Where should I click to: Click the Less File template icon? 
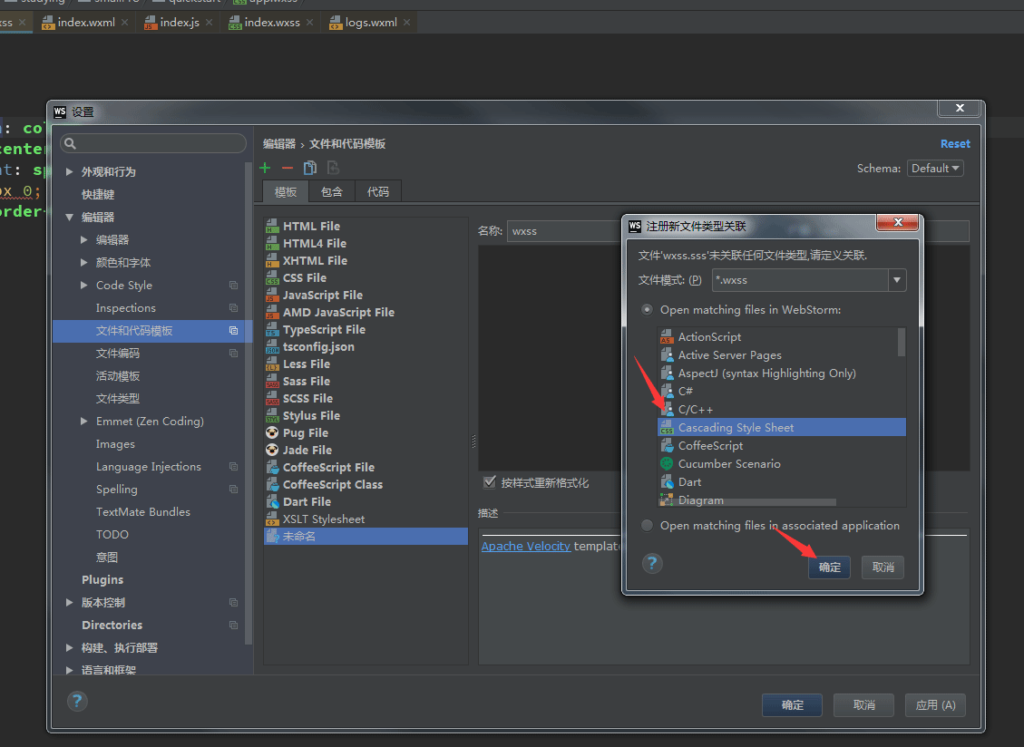(x=272, y=364)
